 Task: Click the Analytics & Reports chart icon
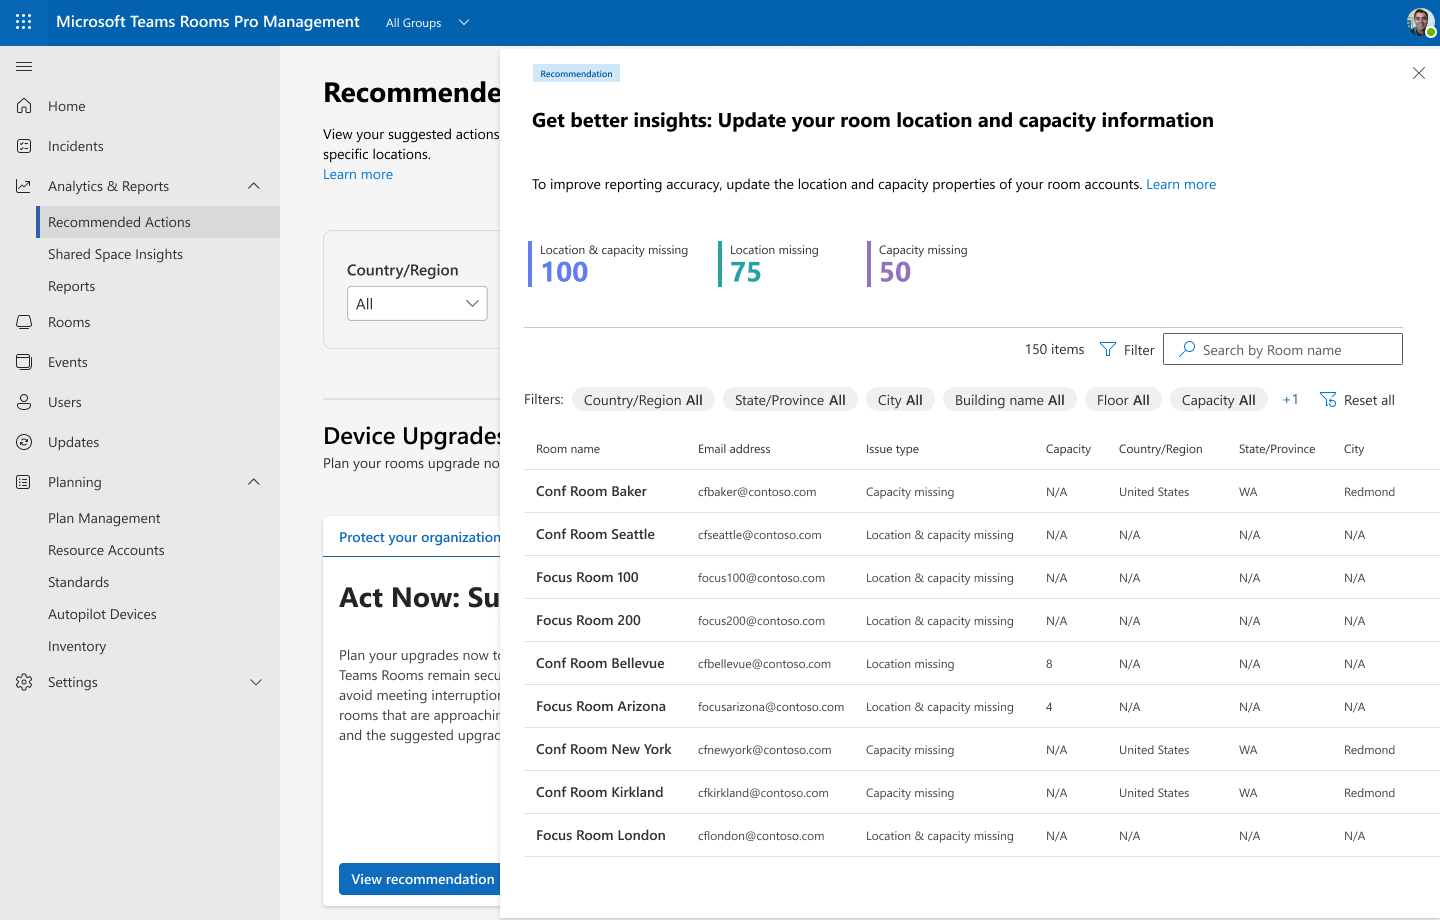coord(24,186)
